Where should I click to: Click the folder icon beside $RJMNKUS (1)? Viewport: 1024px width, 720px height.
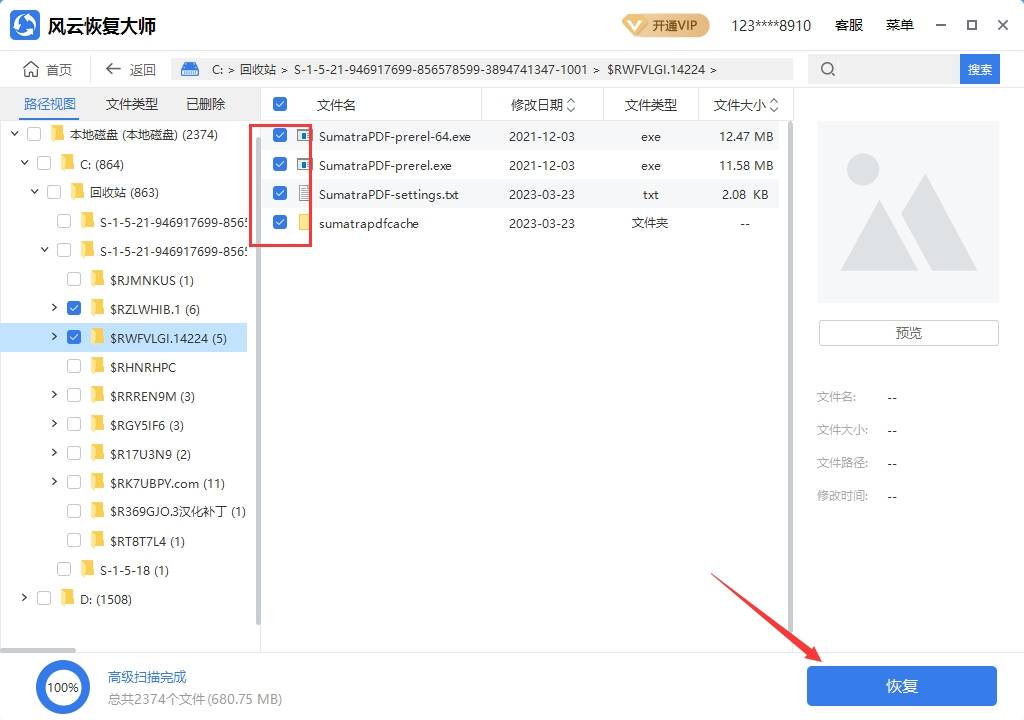[x=97, y=280]
